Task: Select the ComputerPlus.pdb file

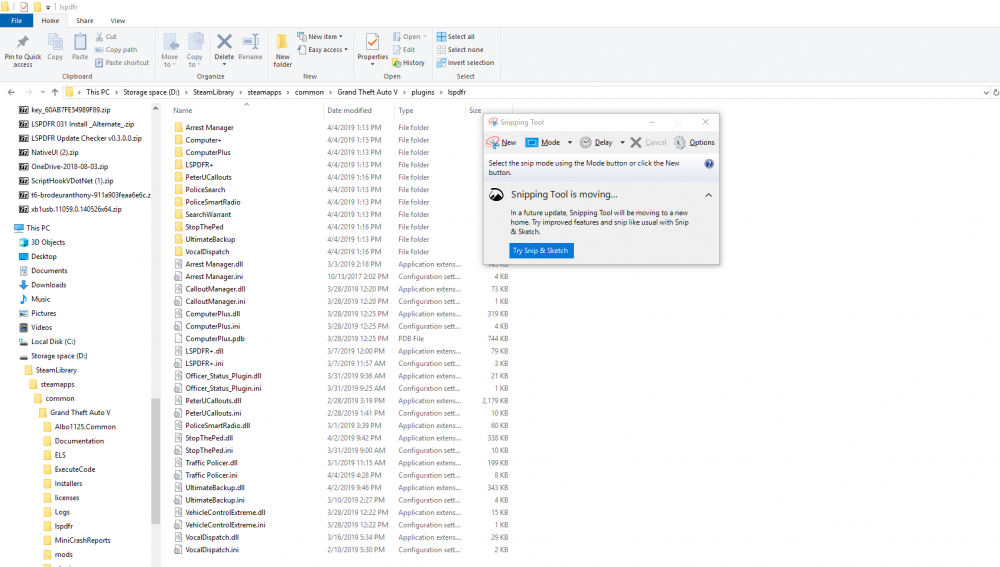Action: 215,339
